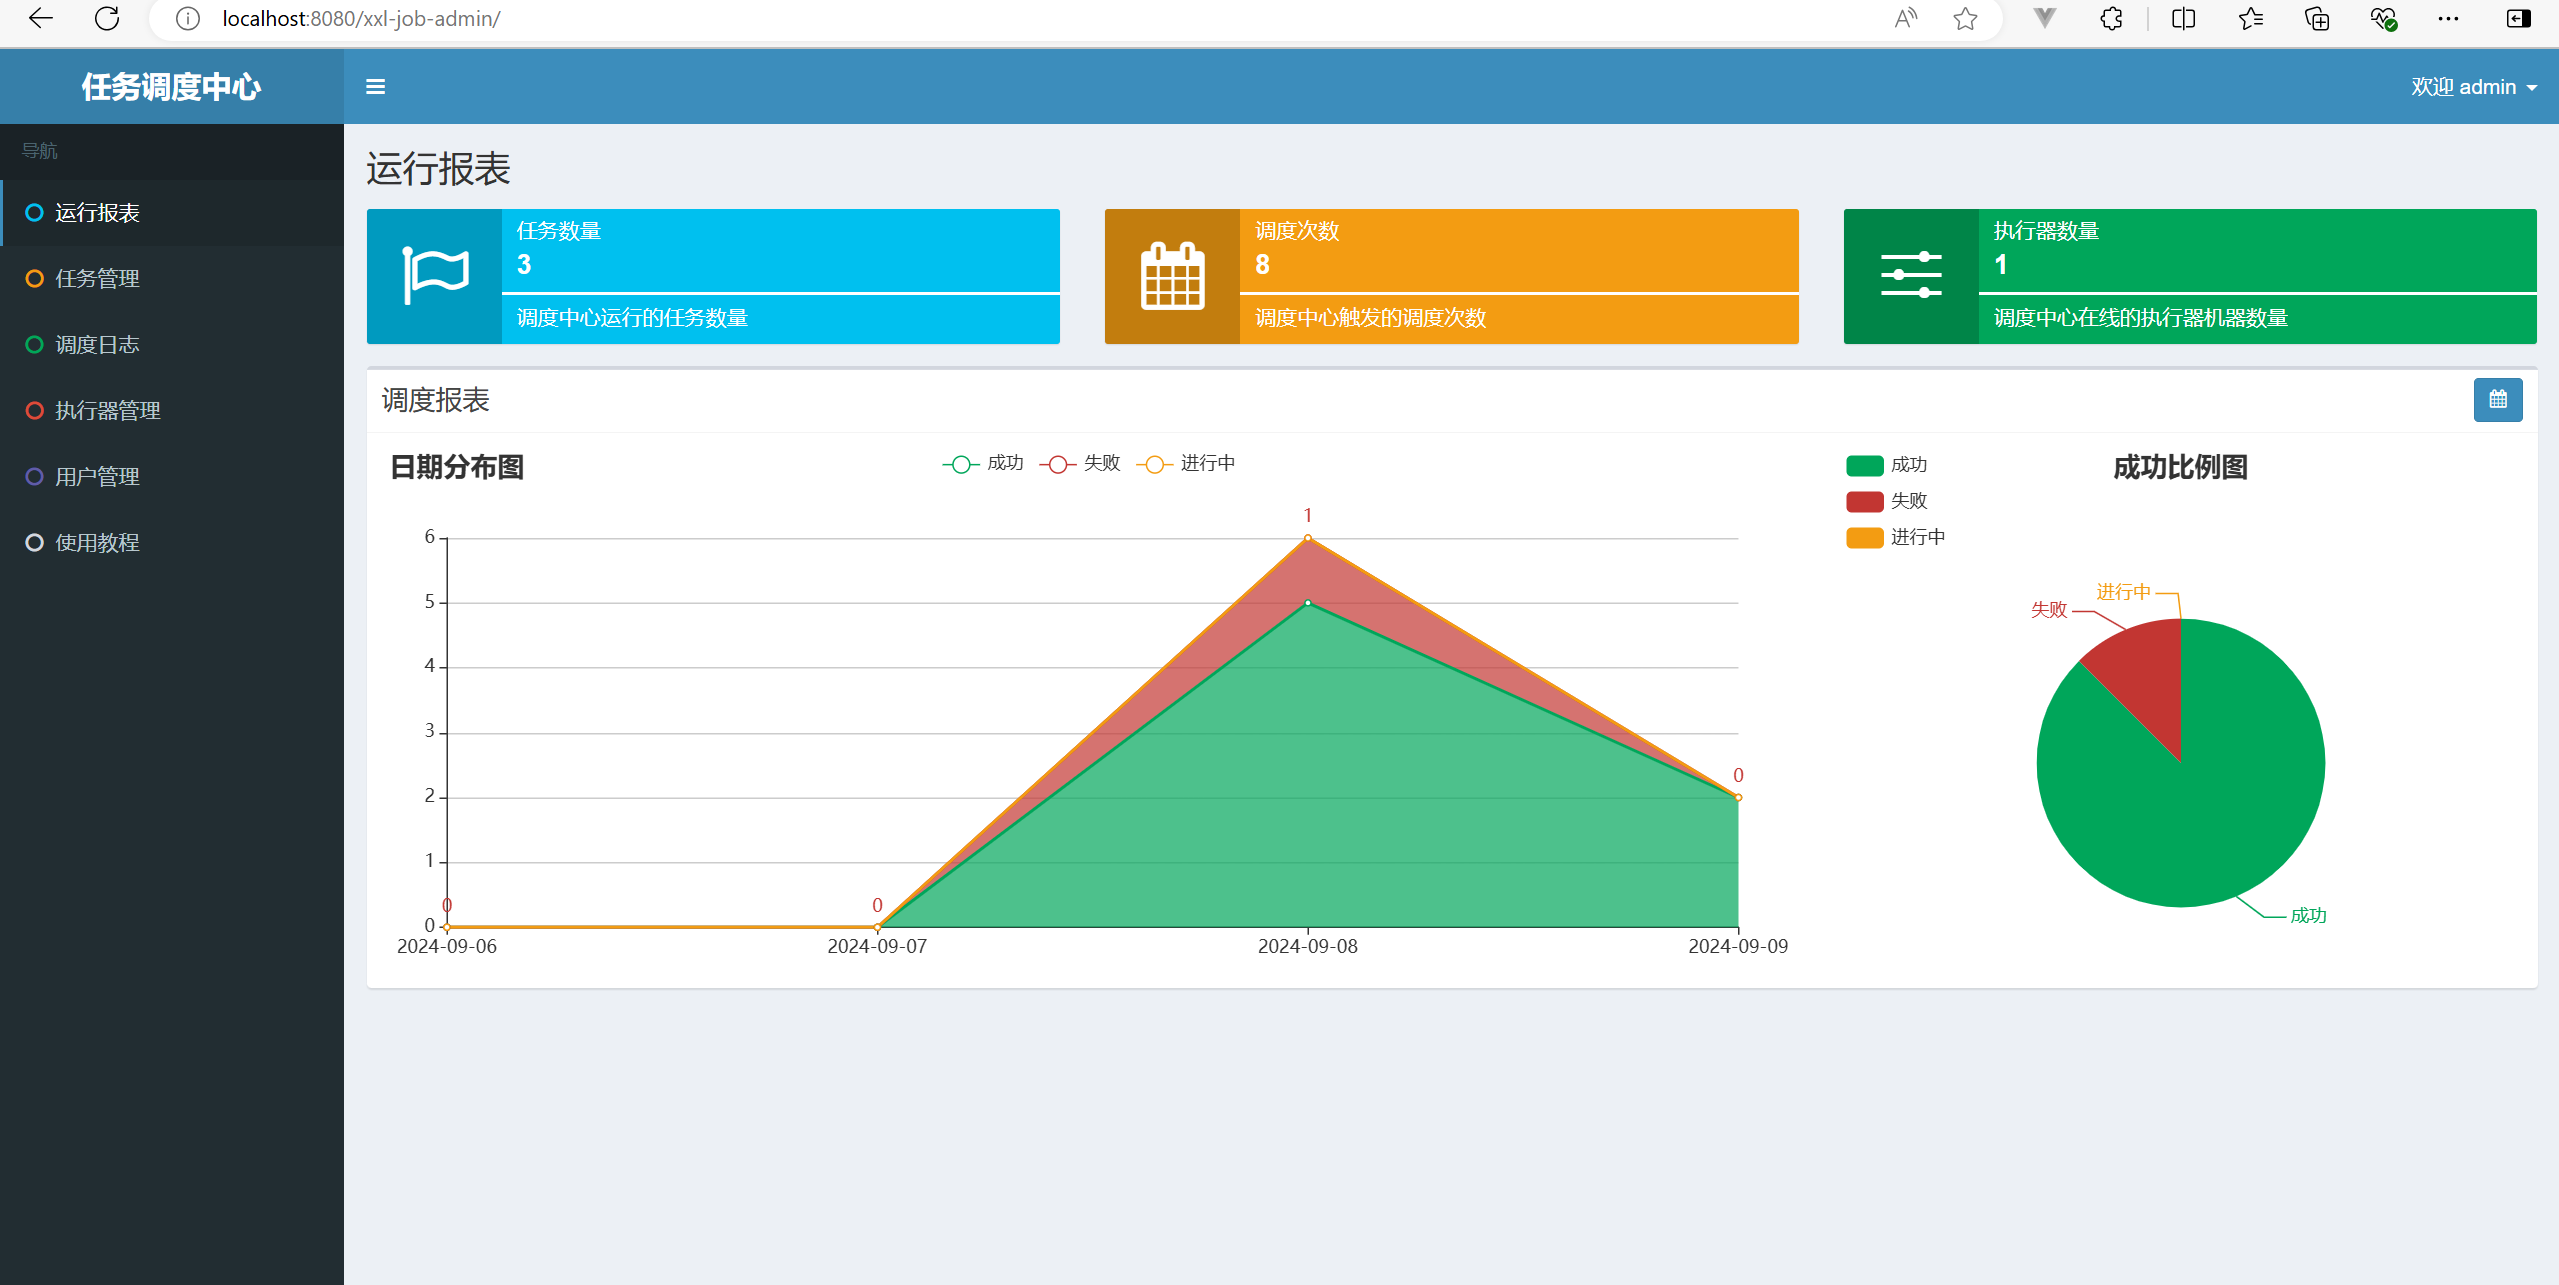
Task: Click the 调度中心触发的调度次数 text
Action: 1371,318
